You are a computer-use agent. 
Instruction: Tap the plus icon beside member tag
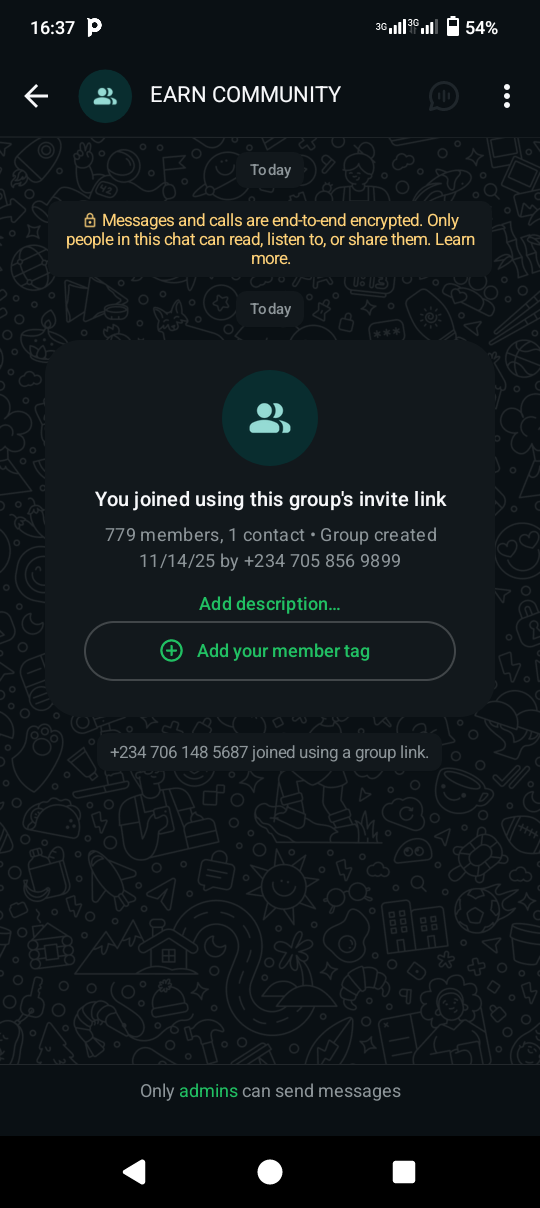(x=172, y=651)
